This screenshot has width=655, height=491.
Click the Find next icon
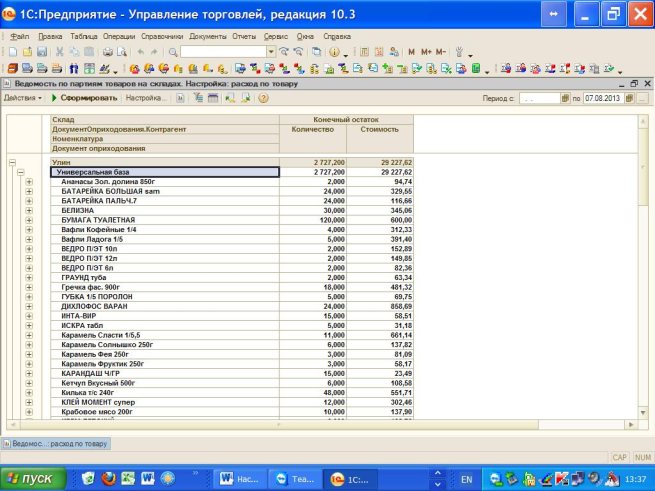pos(284,52)
